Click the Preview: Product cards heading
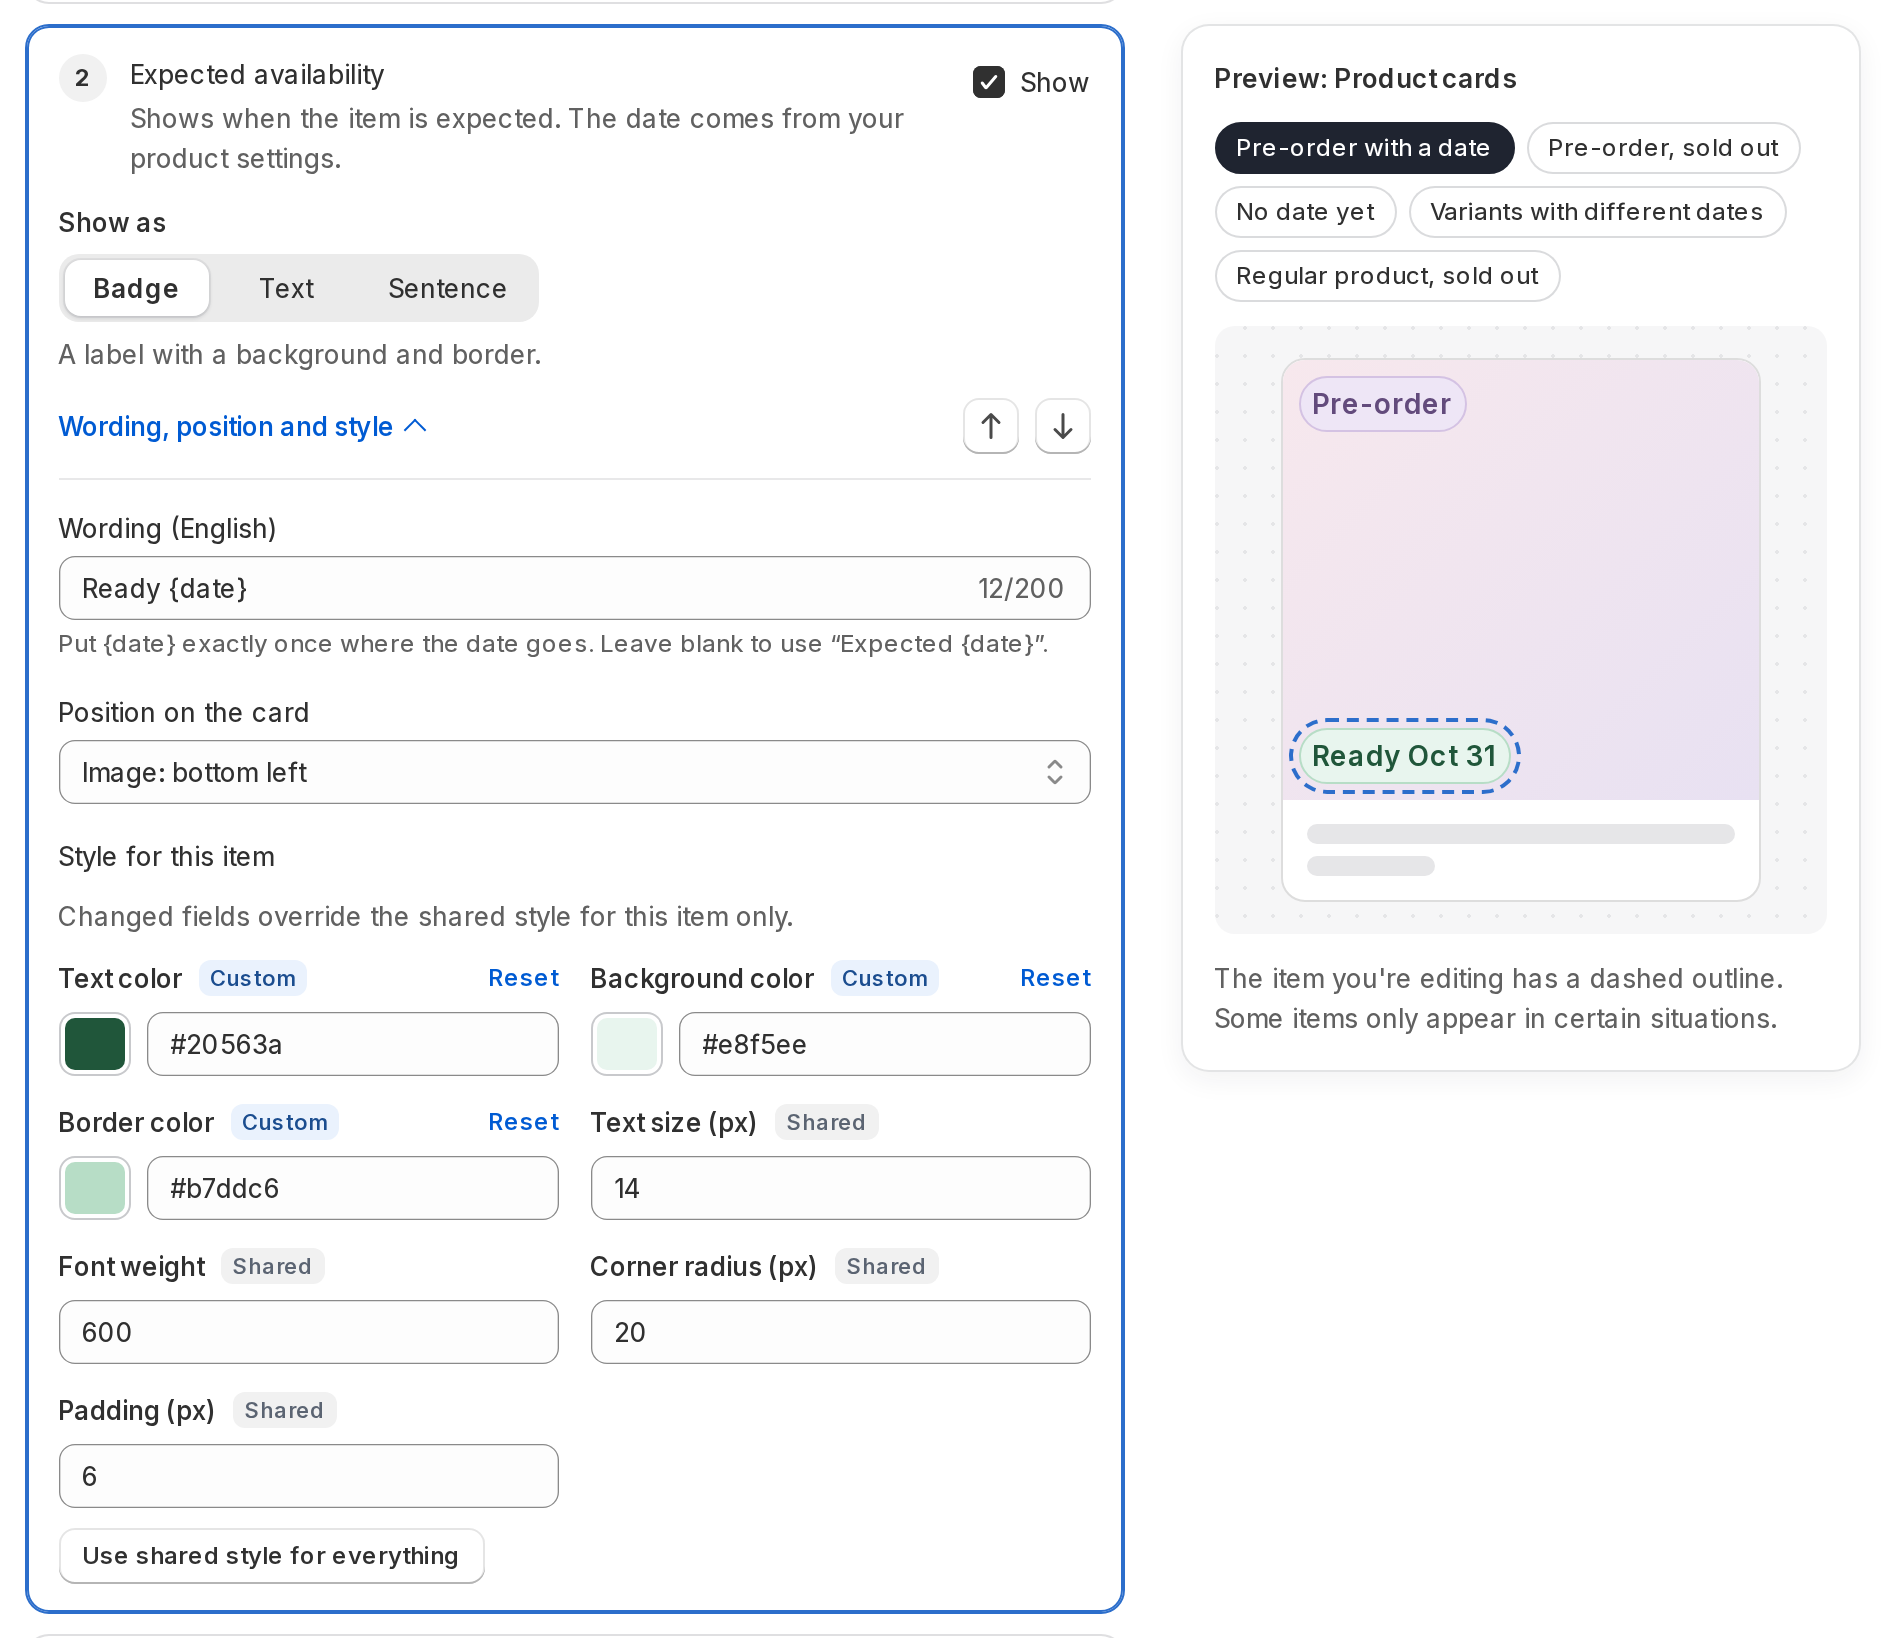Screen dimensions: 1884x1638 click(1365, 78)
